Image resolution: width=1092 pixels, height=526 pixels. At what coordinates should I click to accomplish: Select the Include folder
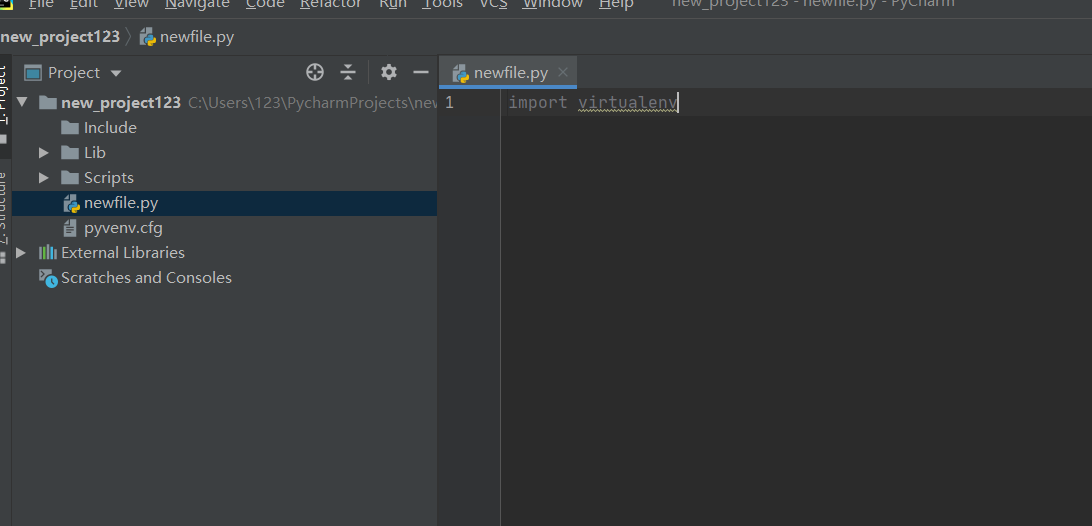click(110, 127)
